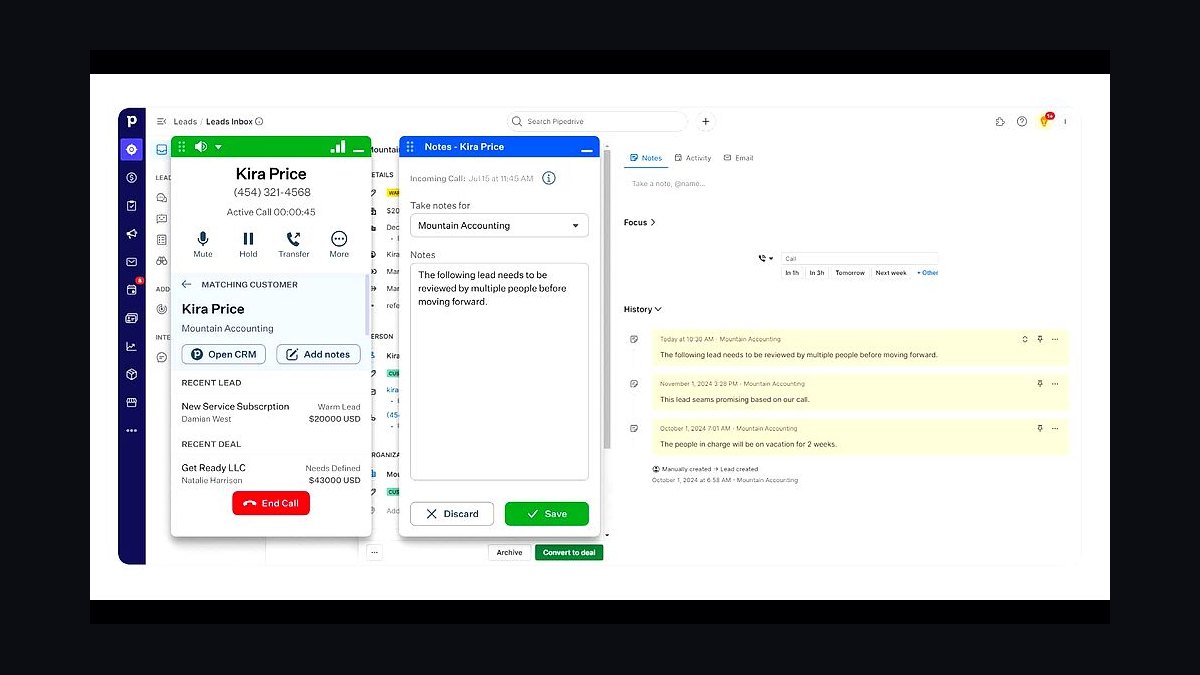This screenshot has height=675, width=1200.
Task: Collapse the History section
Action: [x=642, y=309]
